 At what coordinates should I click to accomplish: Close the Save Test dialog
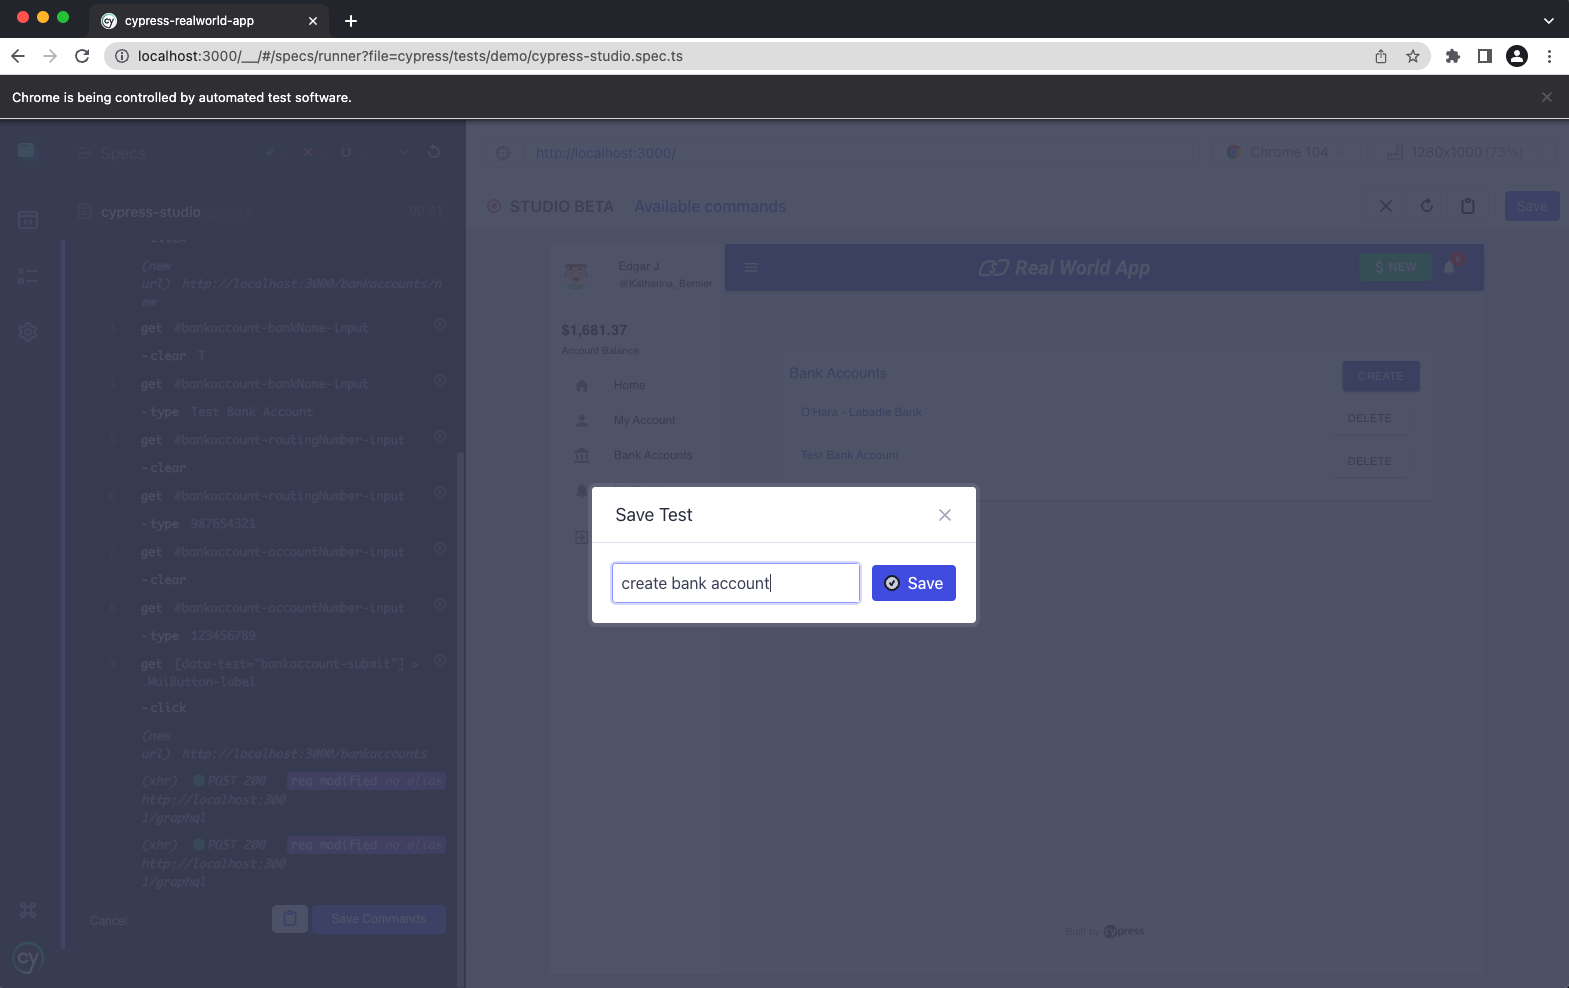pos(944,515)
